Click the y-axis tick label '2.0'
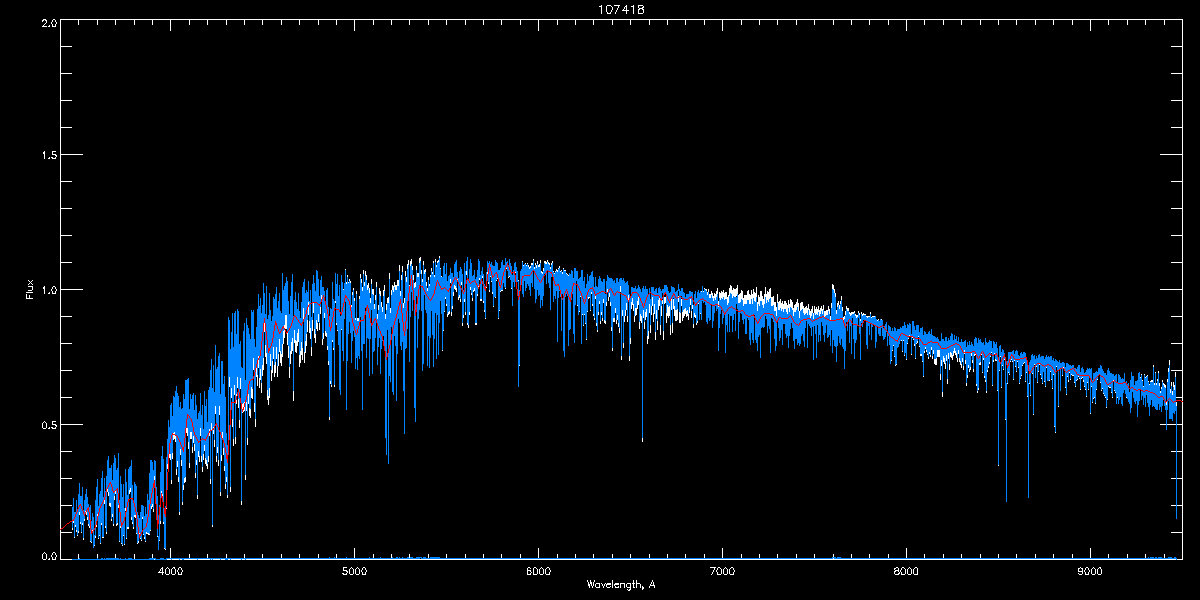The image size is (1200, 600). [48, 22]
